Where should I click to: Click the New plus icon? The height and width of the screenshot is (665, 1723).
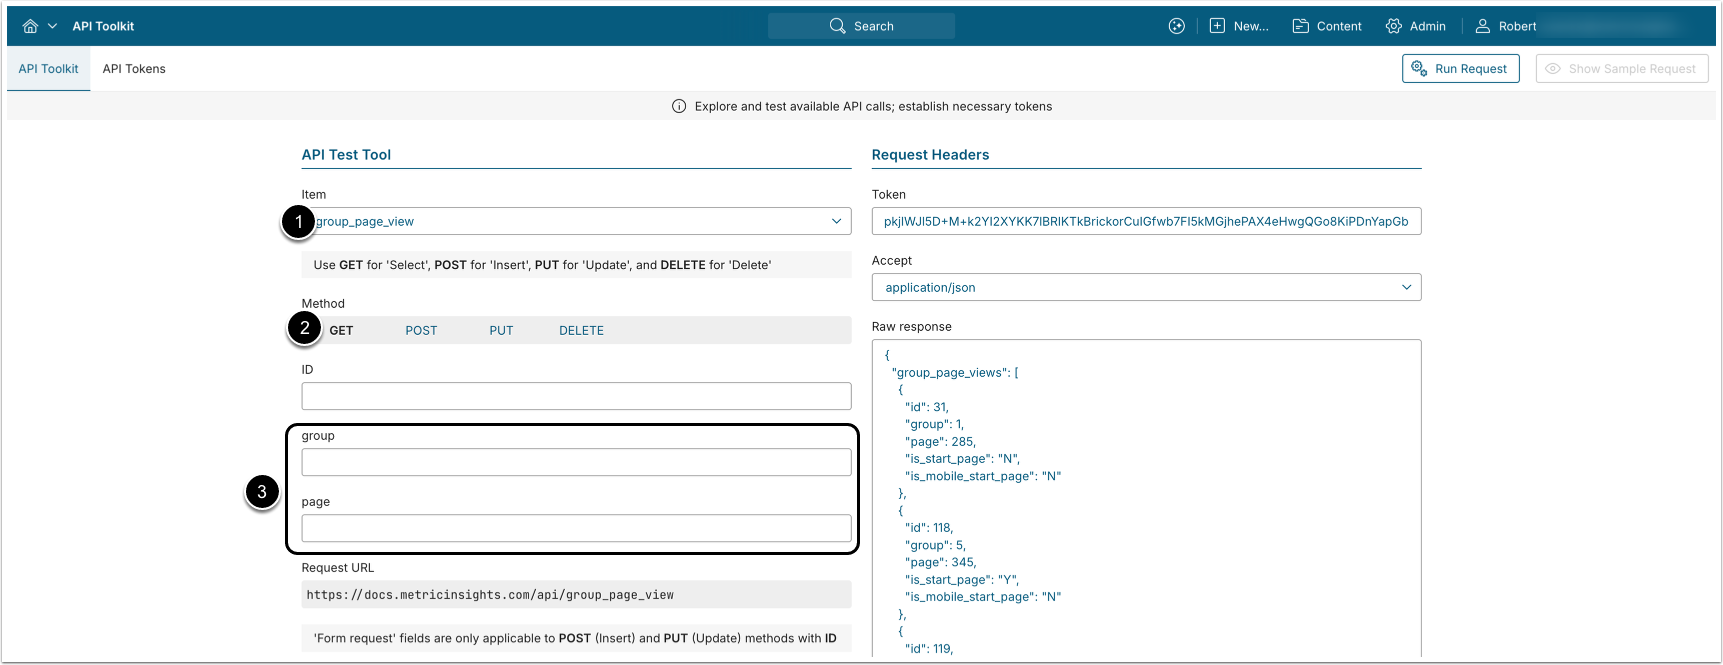point(1217,26)
